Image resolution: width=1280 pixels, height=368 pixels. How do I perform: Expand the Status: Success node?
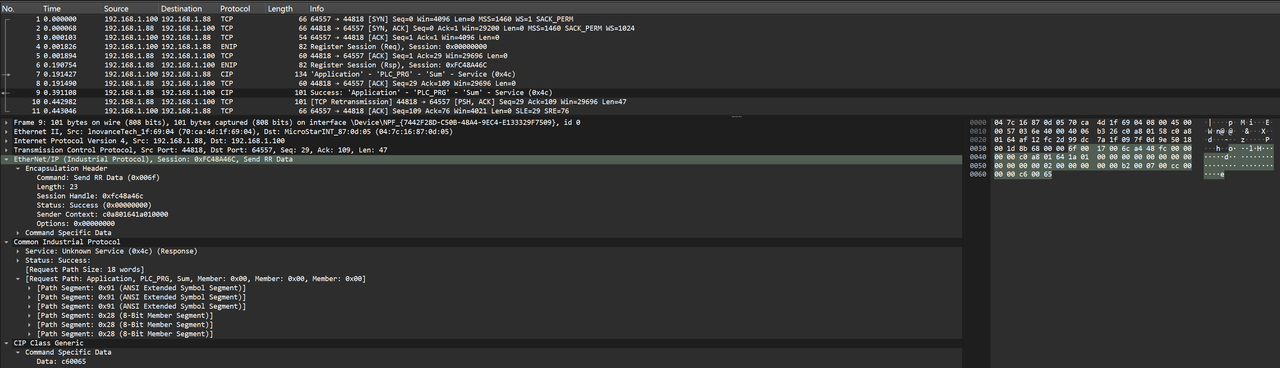tap(18, 260)
